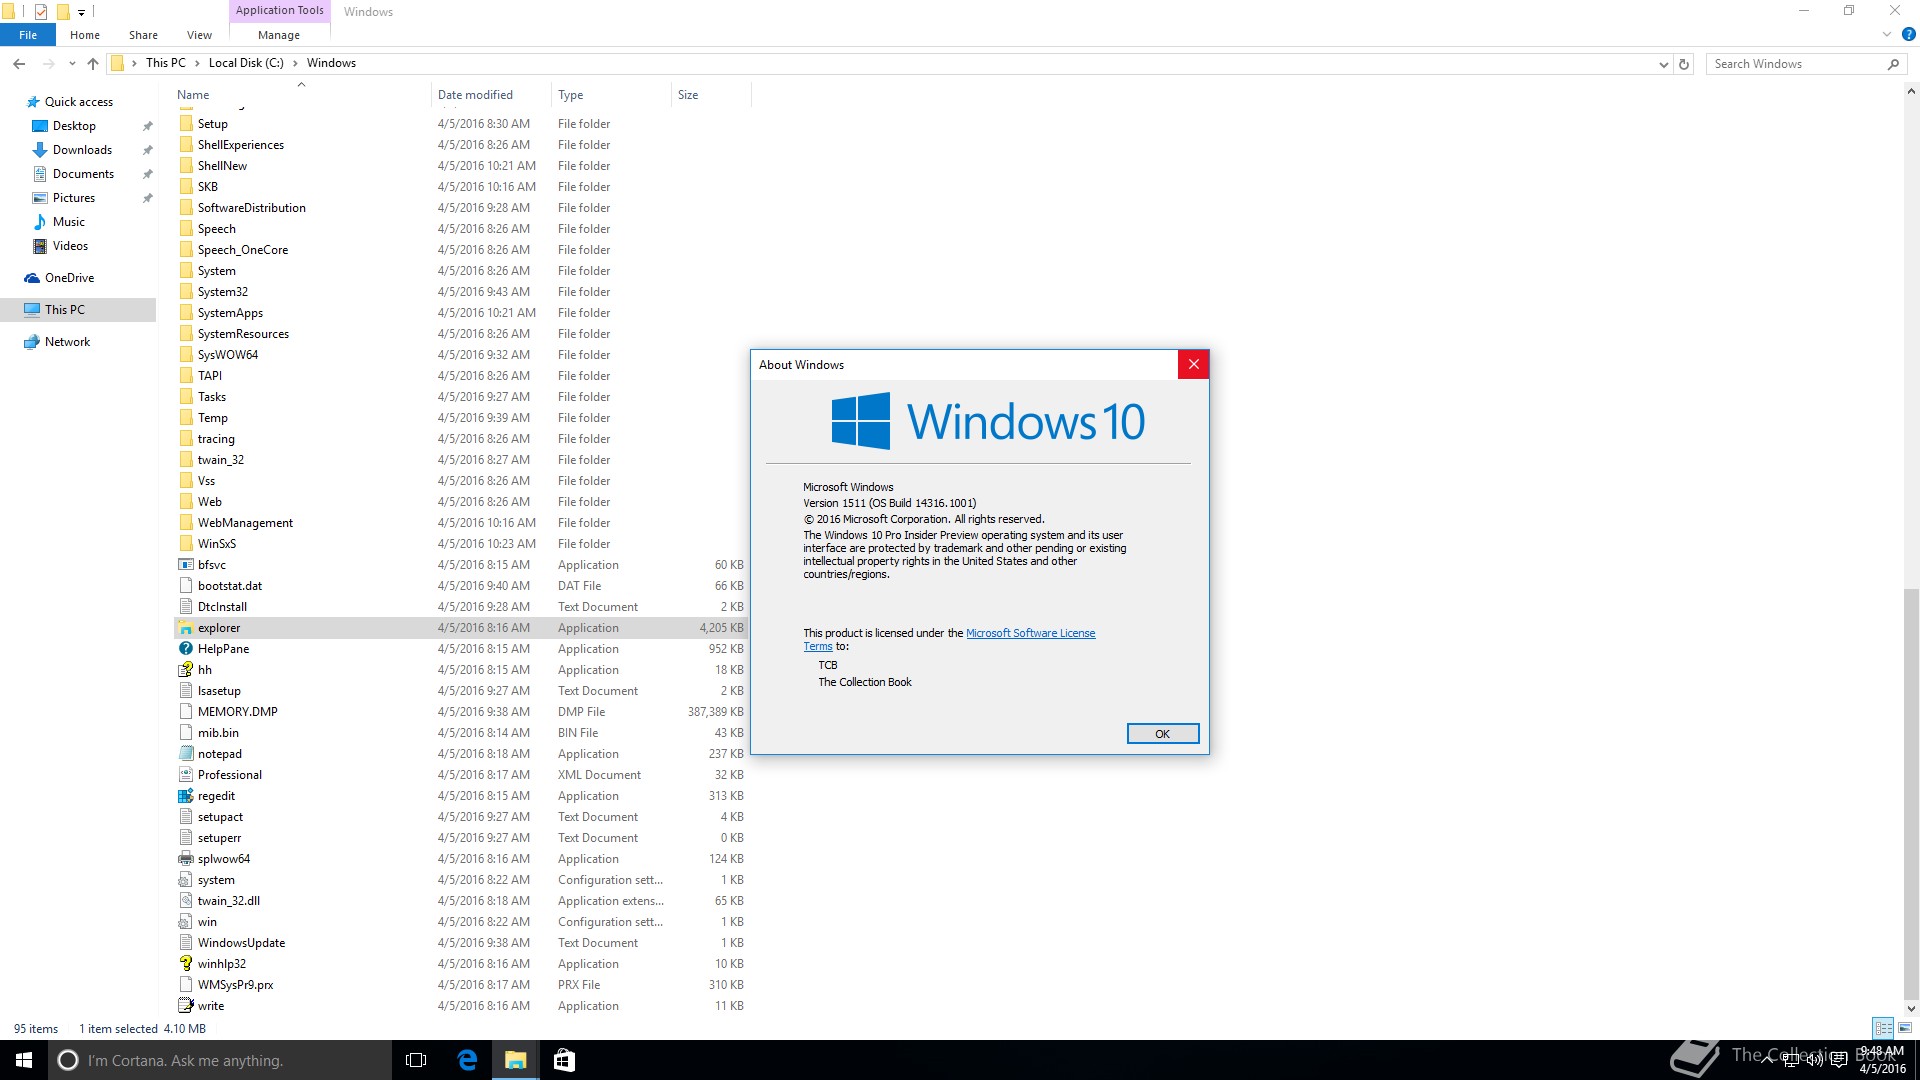This screenshot has height=1080, width=1920.
Task: Expand the breadcrumb root folder chevron
Action: coord(134,63)
